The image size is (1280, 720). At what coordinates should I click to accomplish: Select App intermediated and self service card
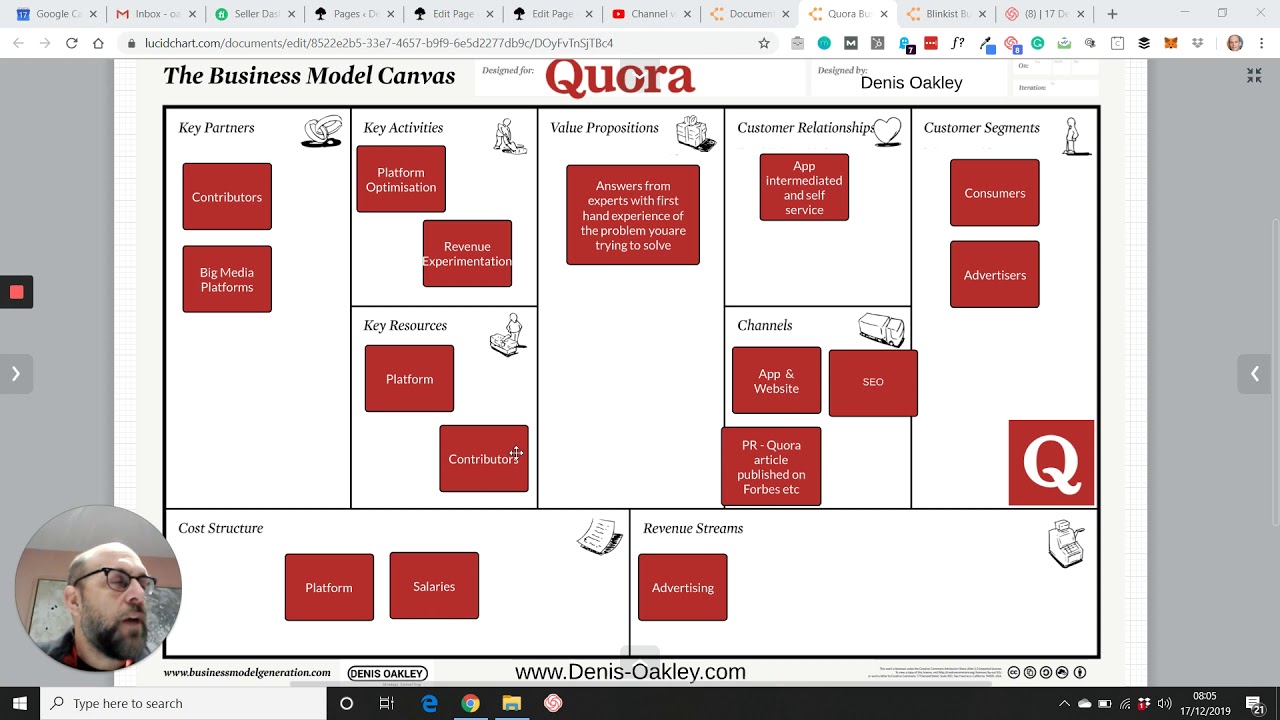point(804,187)
